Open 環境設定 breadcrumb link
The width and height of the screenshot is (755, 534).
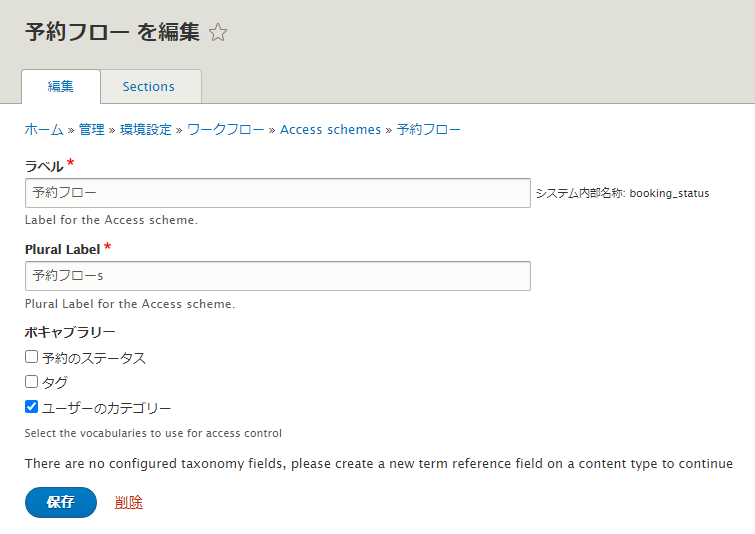(145, 130)
